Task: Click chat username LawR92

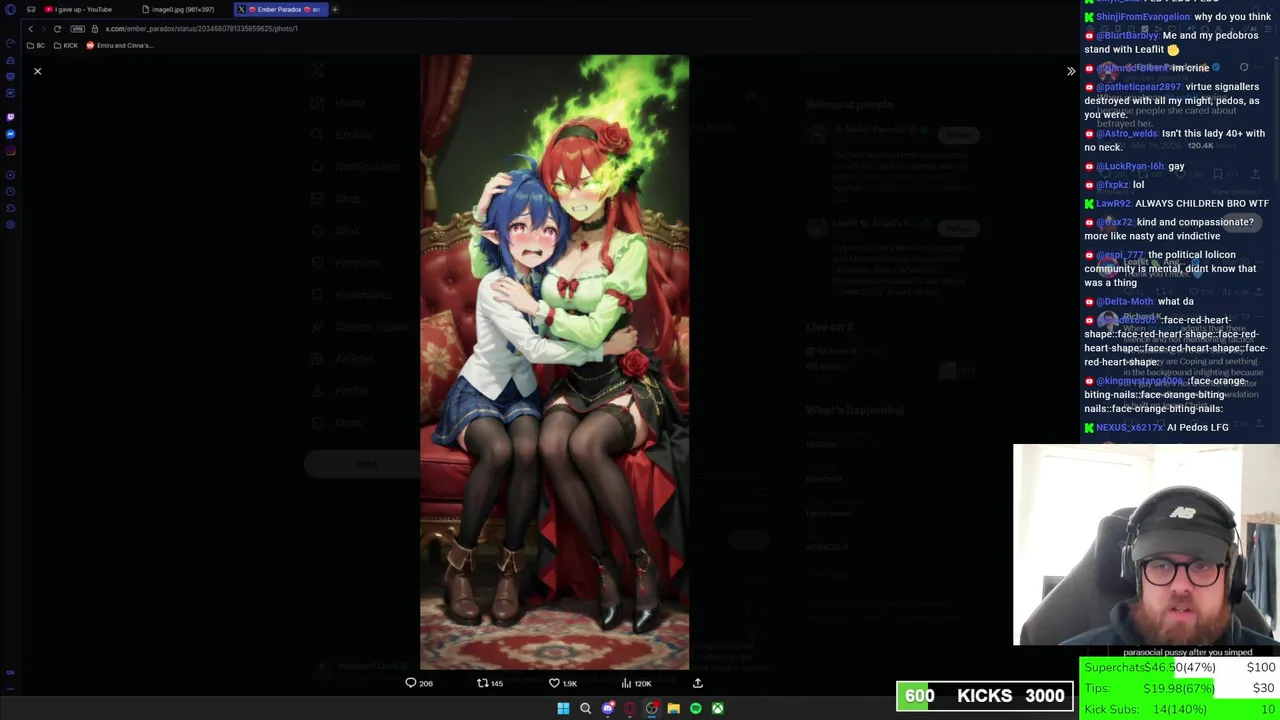Action: [x=1113, y=203]
